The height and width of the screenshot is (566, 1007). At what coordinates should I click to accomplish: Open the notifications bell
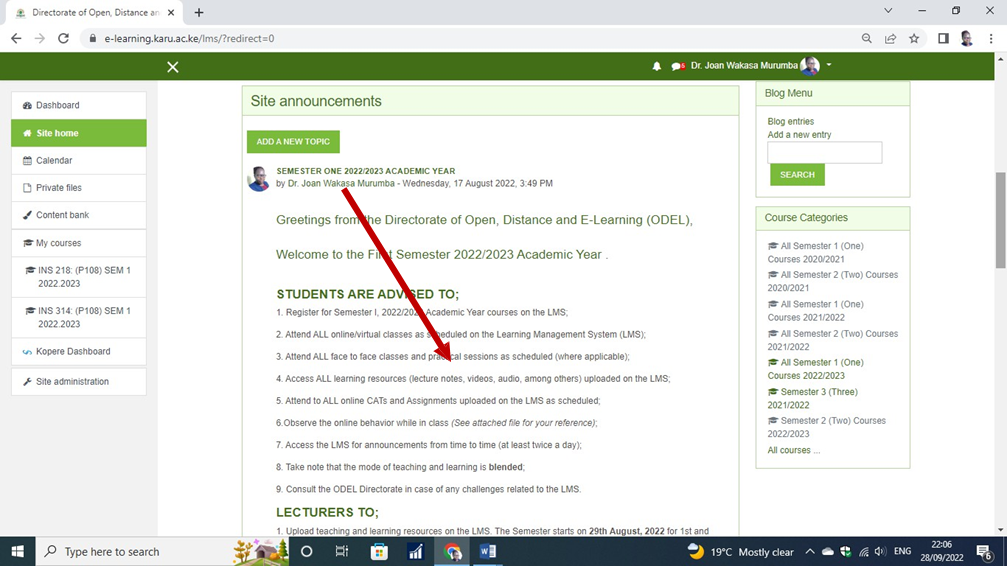[x=656, y=66]
